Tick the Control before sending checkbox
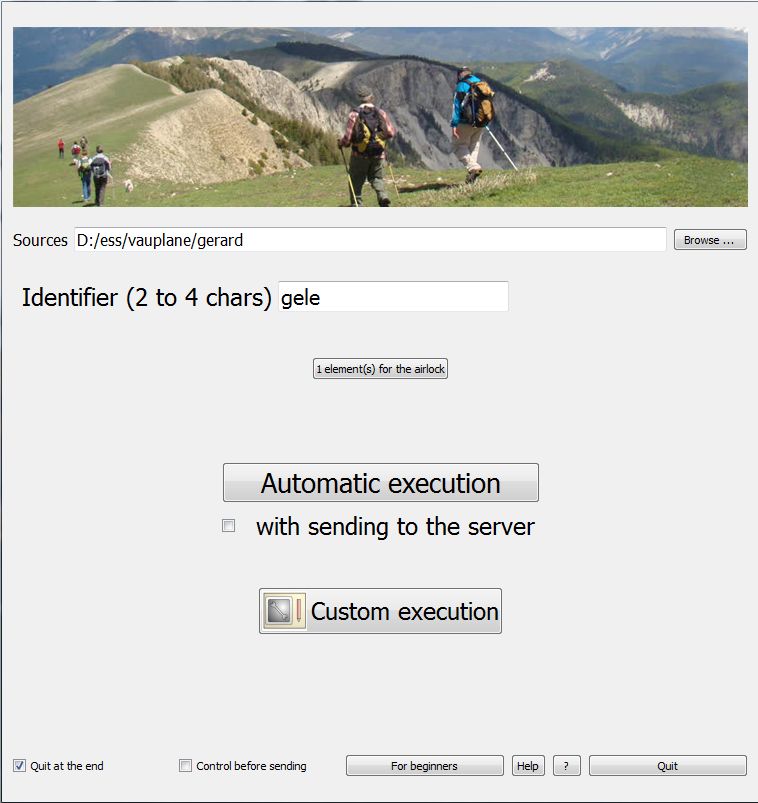This screenshot has height=803, width=758. point(185,766)
